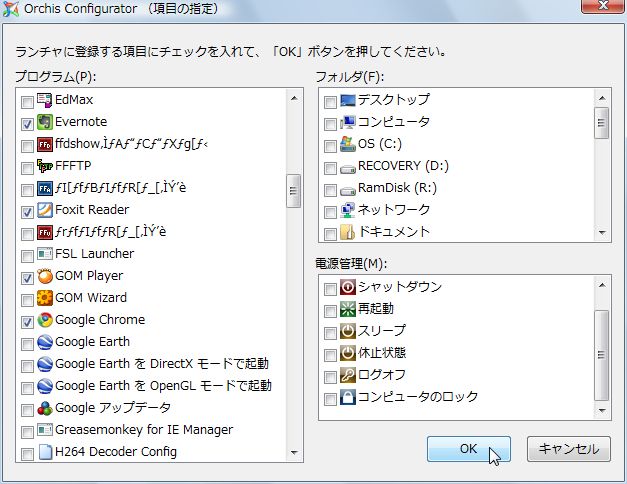
Task: Click program list scrollbar down arrow
Action: tap(294, 453)
